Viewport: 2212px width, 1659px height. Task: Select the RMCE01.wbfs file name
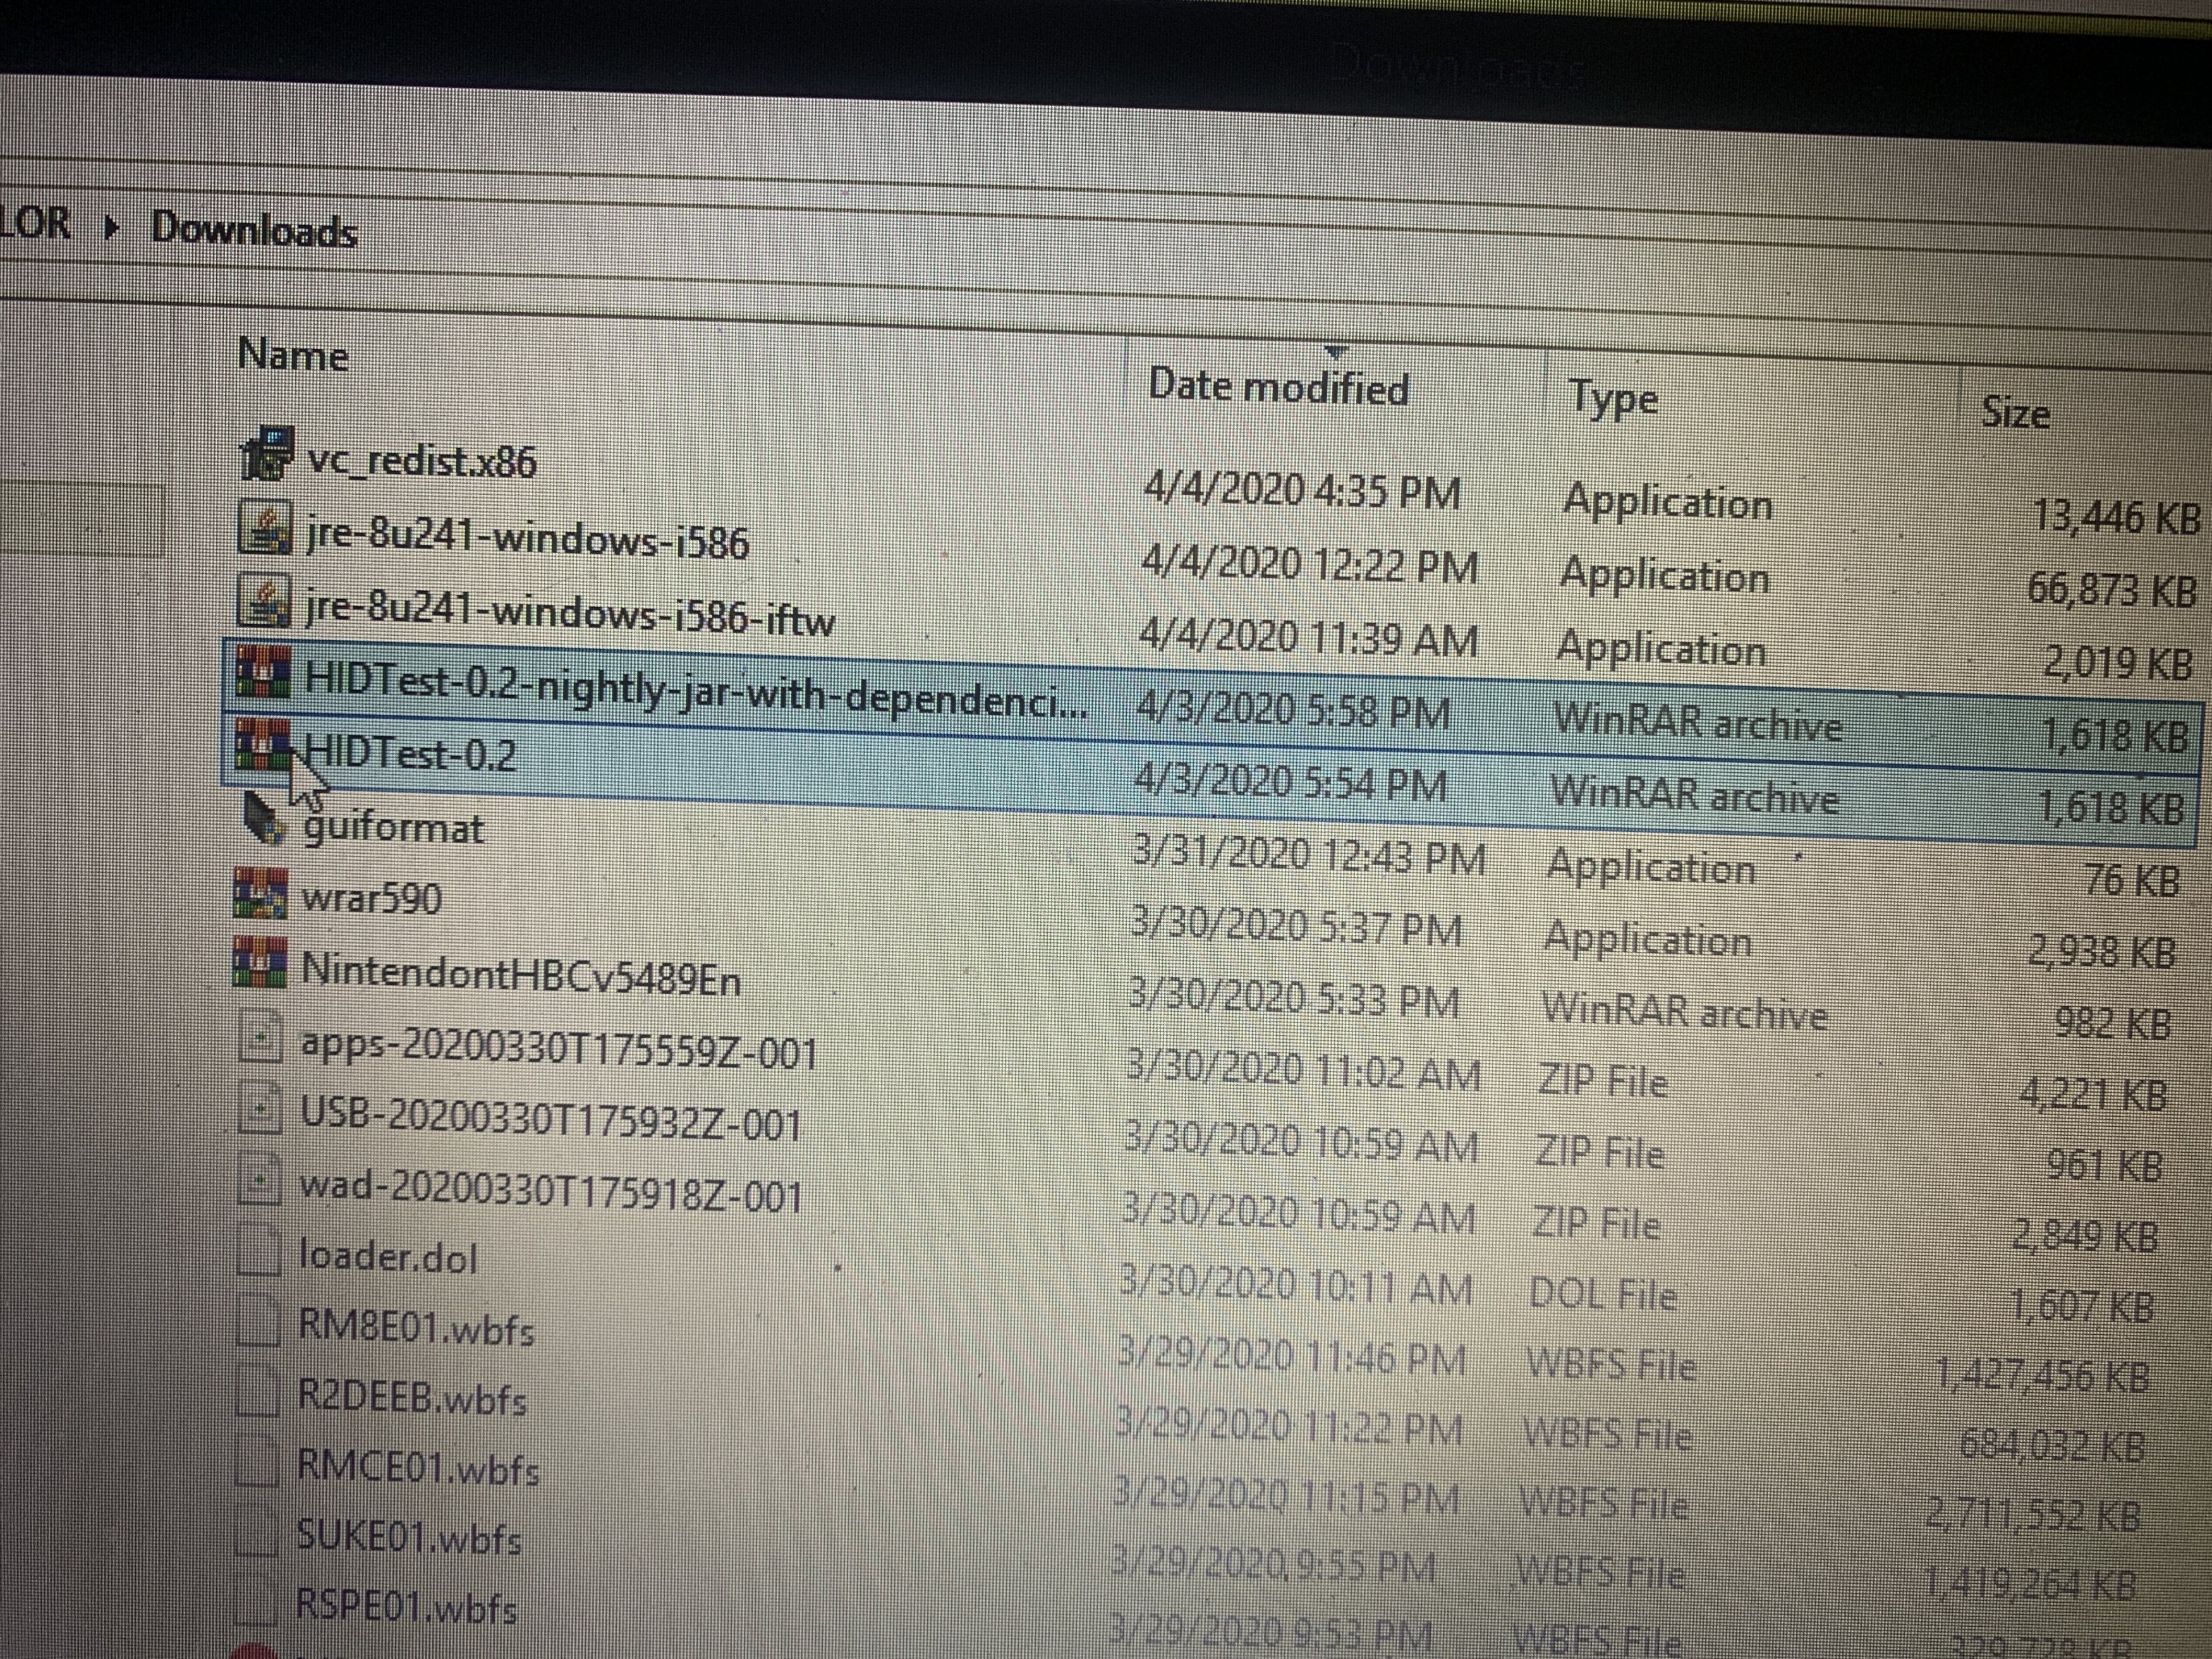coord(418,1468)
